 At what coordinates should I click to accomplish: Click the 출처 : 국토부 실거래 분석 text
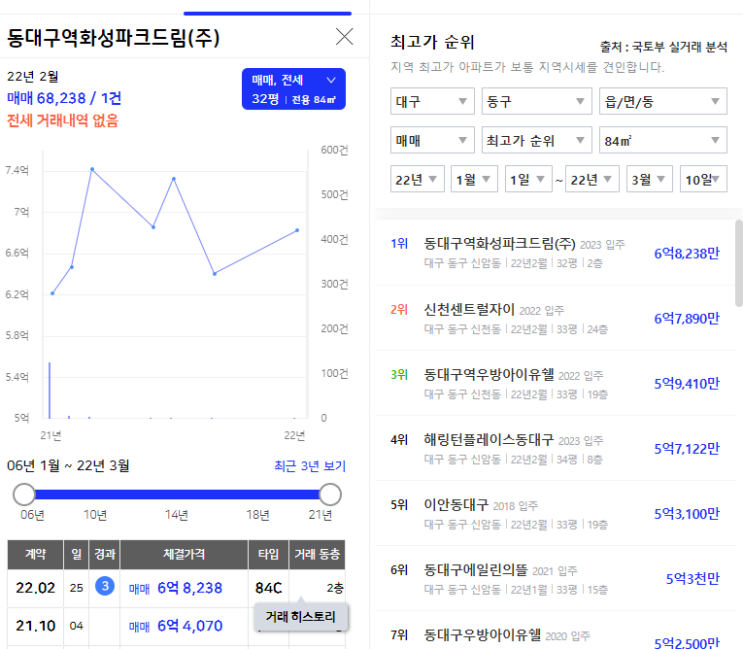[x=663, y=47]
